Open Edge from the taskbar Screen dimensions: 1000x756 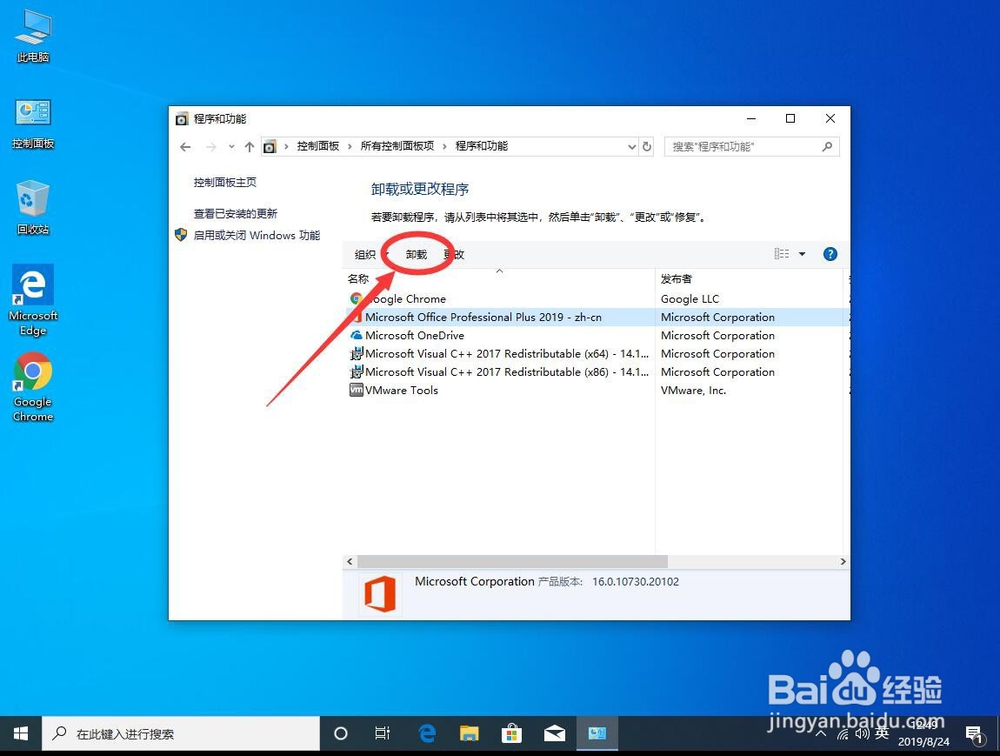[x=427, y=734]
